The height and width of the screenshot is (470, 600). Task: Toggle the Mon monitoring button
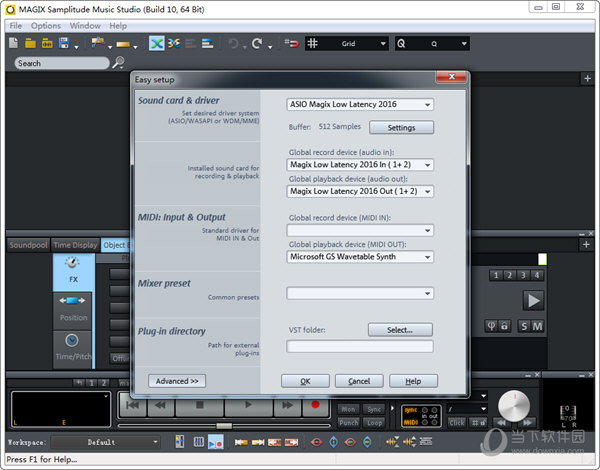pyautogui.click(x=348, y=409)
